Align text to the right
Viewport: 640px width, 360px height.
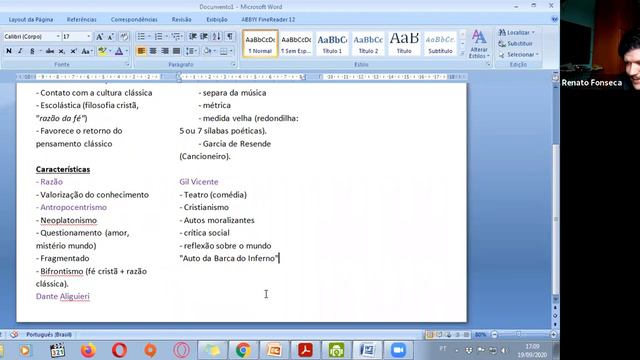[x=165, y=51]
